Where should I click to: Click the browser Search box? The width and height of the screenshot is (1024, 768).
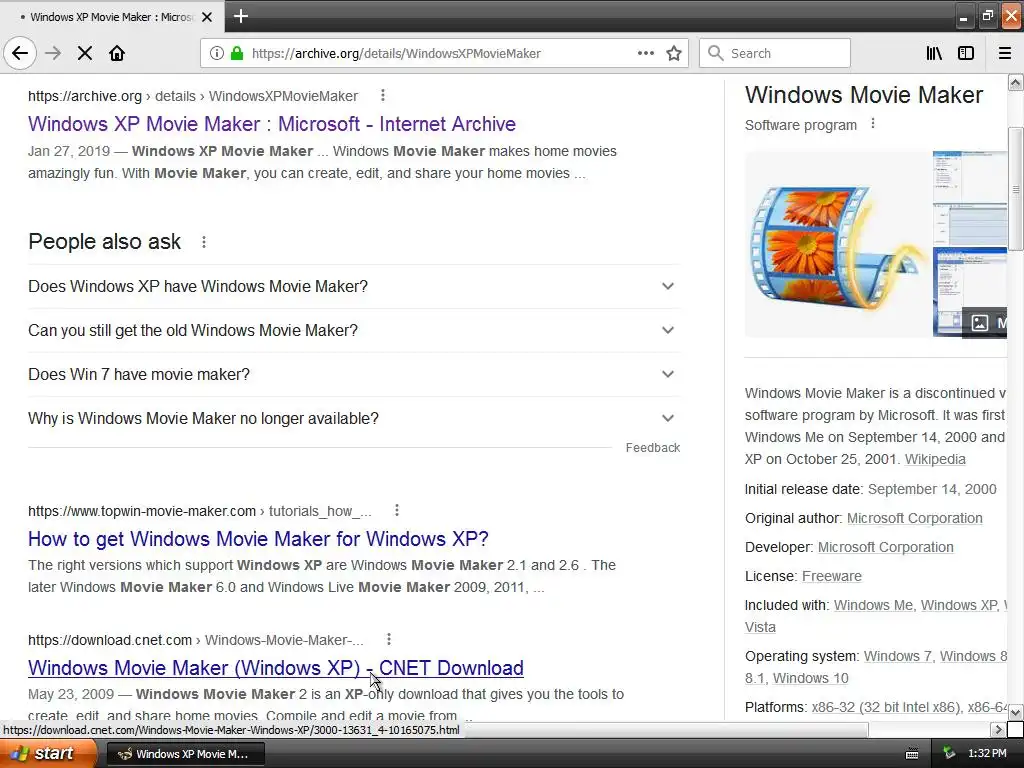pos(775,53)
